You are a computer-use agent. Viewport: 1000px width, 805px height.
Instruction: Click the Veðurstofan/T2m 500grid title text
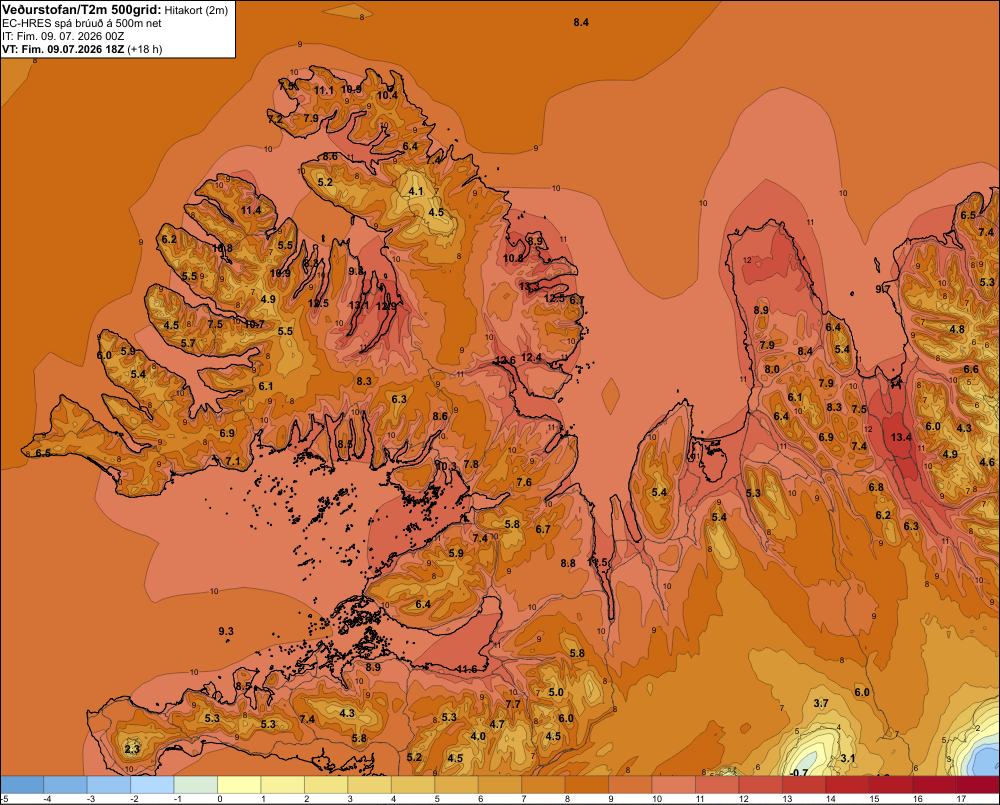click(82, 9)
